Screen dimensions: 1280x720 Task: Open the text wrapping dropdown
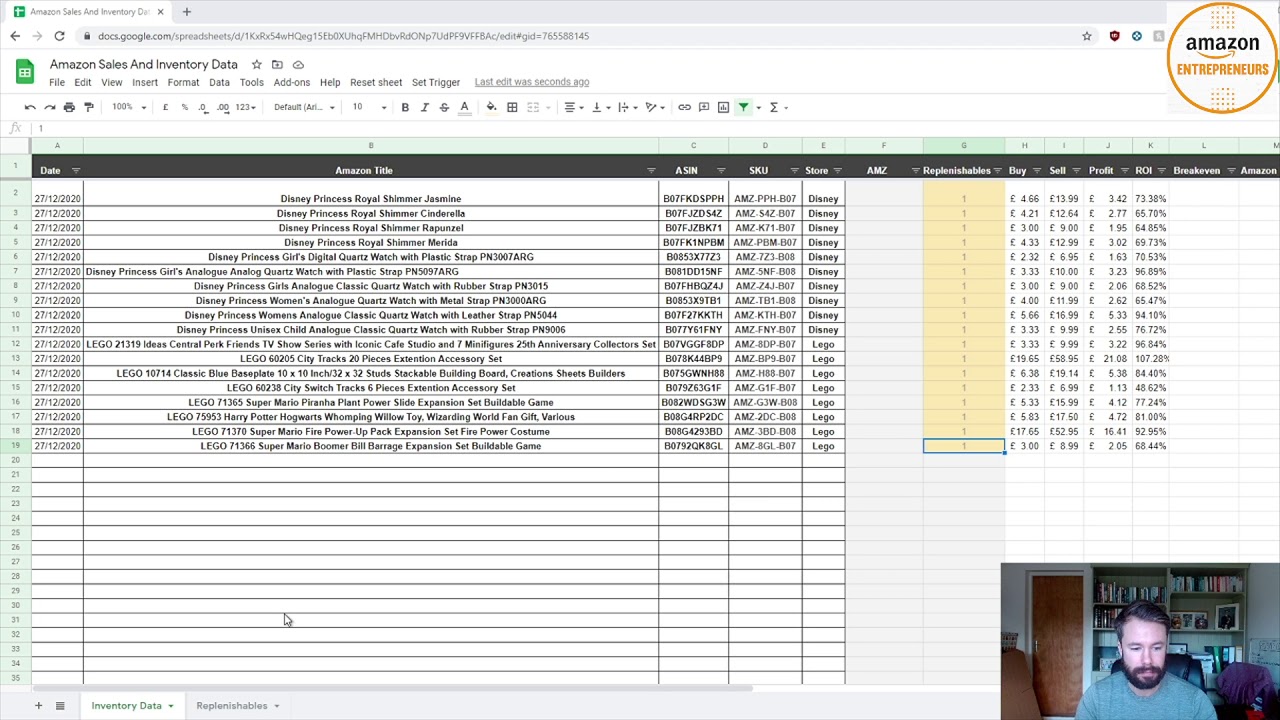click(627, 107)
